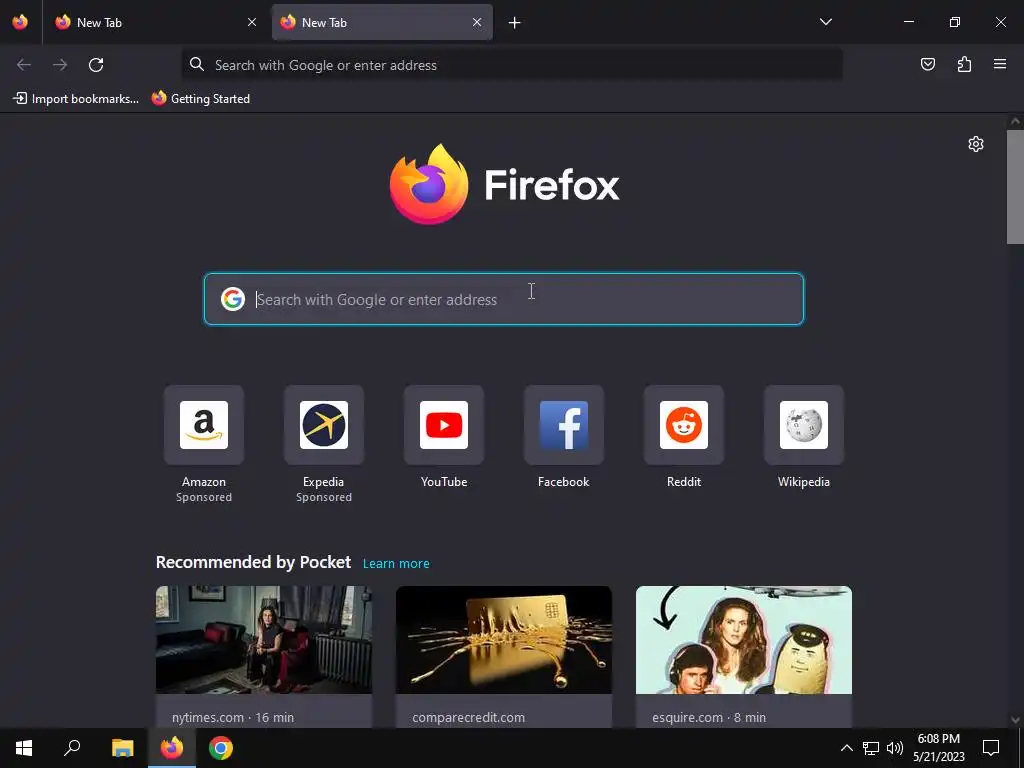This screenshot has width=1024, height=768.
Task: Open Windows taskbar search
Action: [72, 748]
